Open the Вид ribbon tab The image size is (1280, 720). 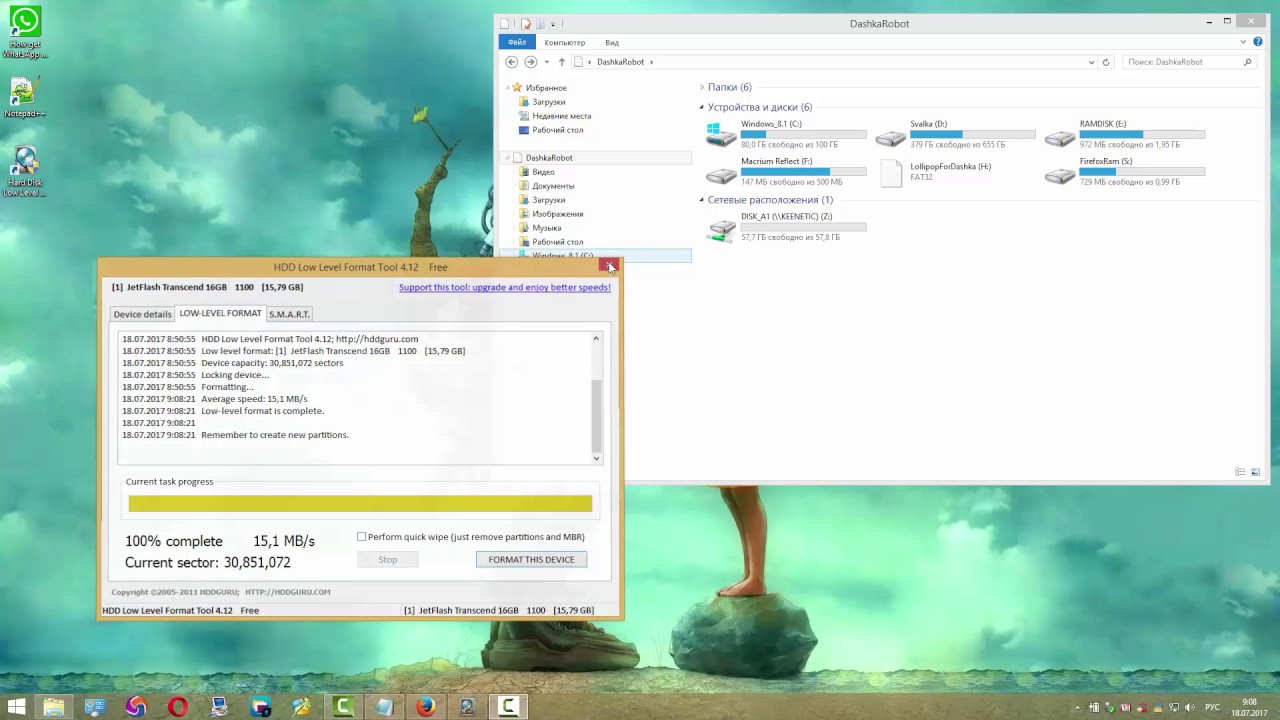click(612, 42)
